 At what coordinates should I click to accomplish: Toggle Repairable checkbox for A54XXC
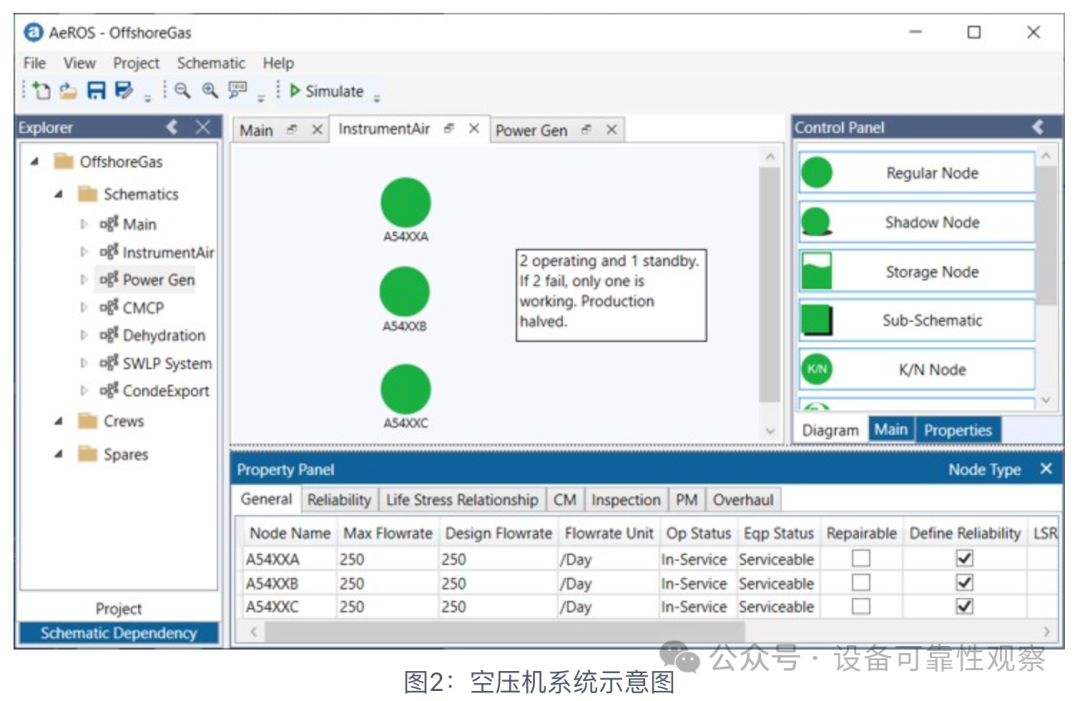(x=861, y=606)
